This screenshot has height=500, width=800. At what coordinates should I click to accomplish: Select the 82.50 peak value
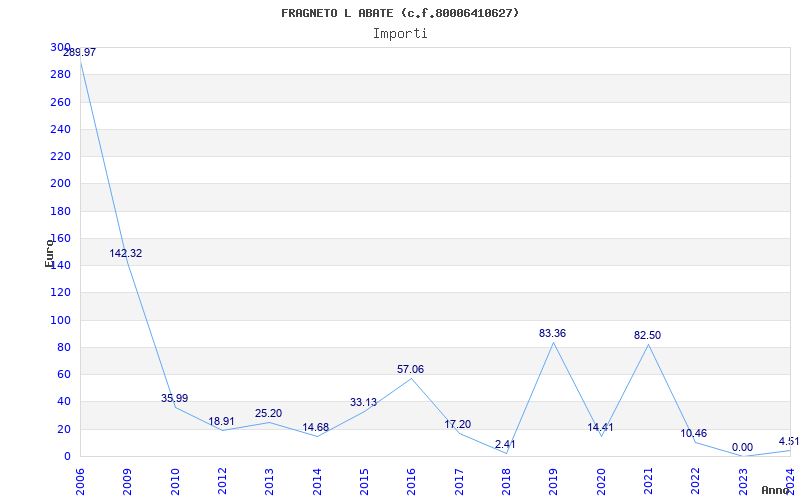[x=647, y=336]
